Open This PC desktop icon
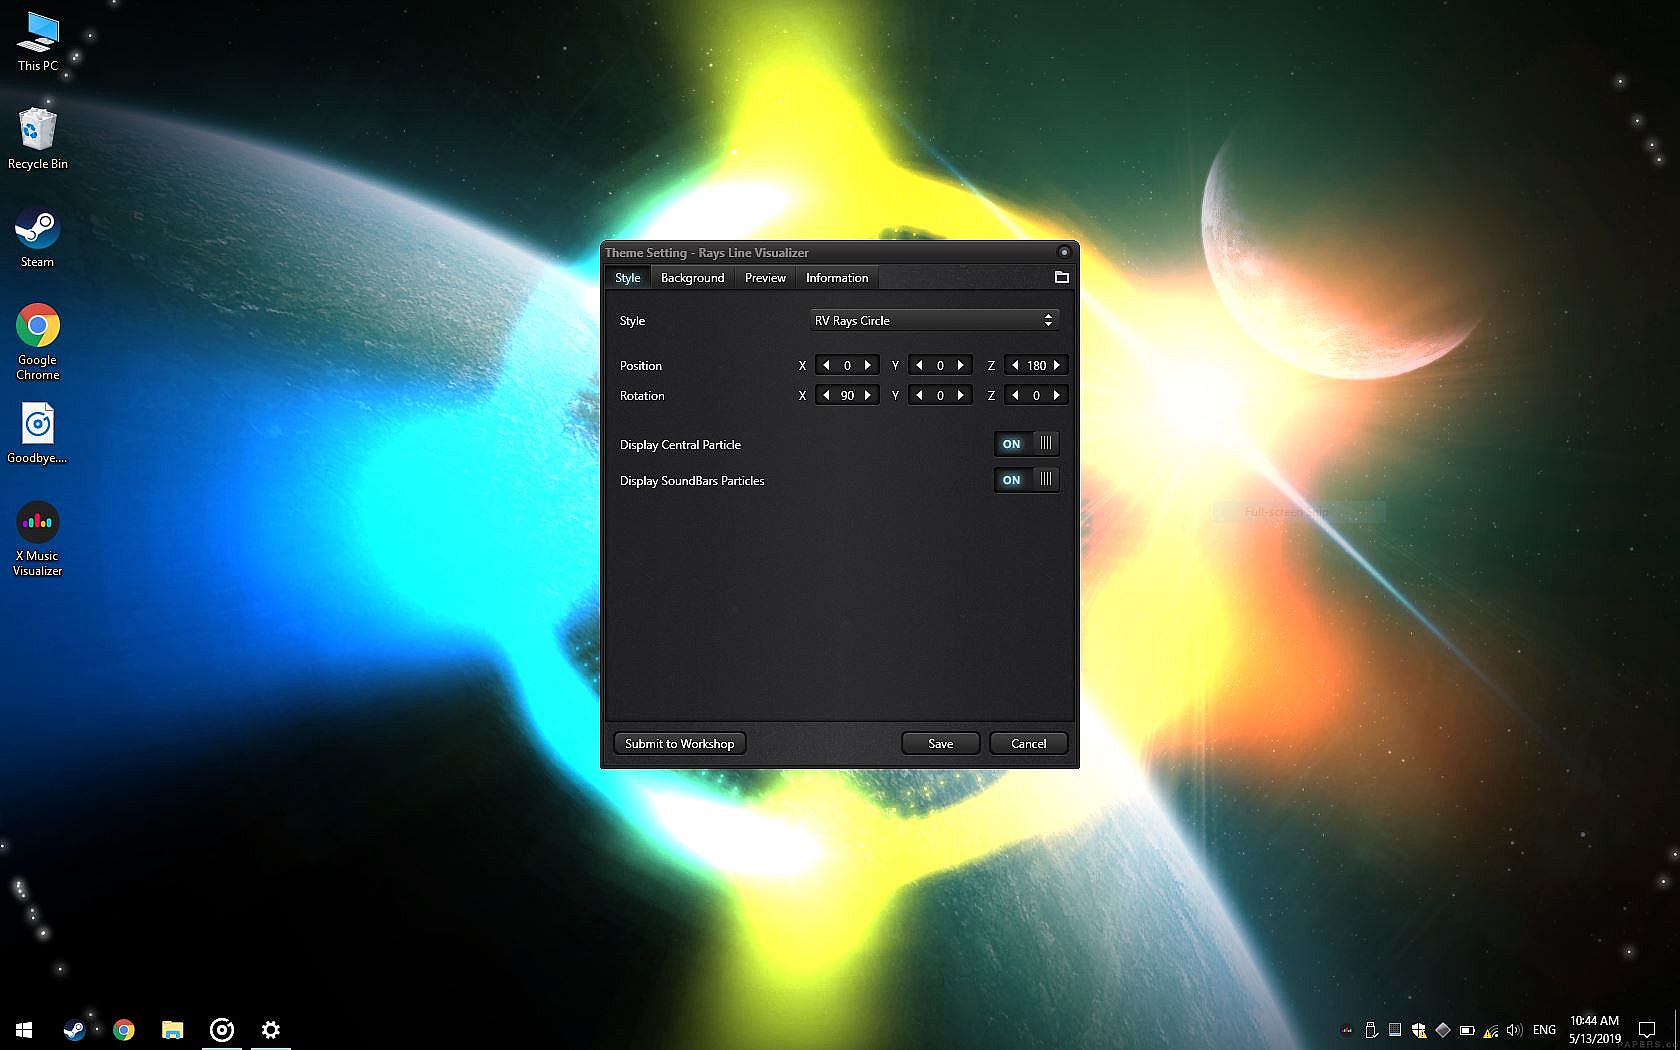This screenshot has width=1680, height=1050. (x=38, y=42)
